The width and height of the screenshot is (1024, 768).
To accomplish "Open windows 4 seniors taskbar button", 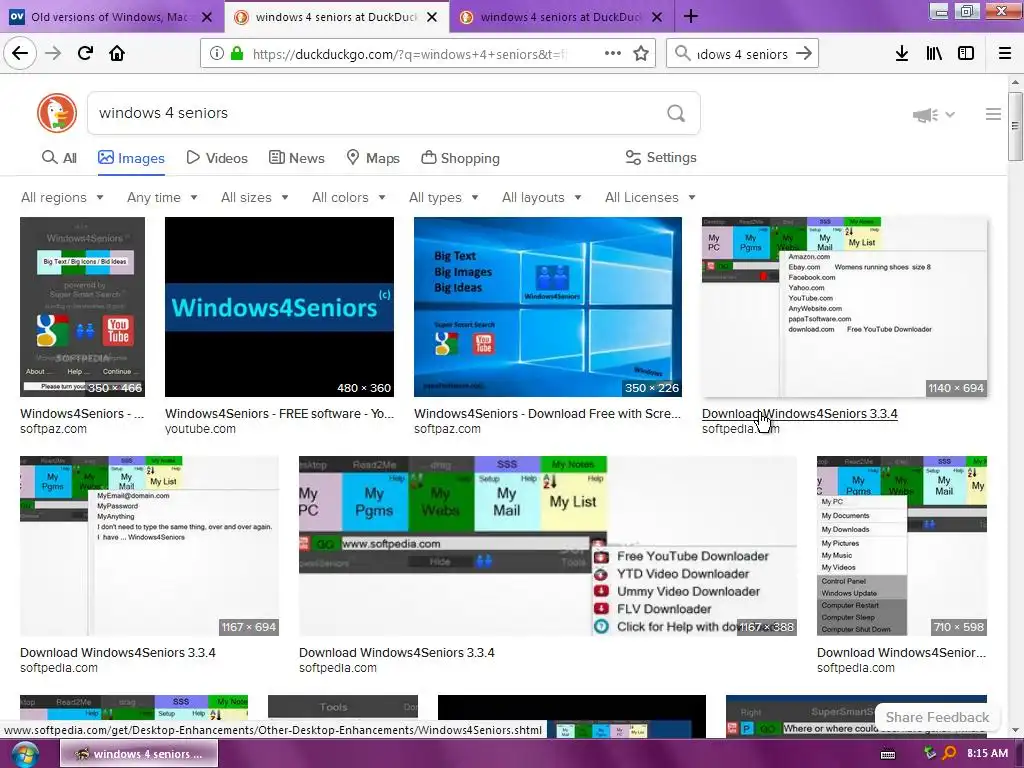I will pos(139,754).
